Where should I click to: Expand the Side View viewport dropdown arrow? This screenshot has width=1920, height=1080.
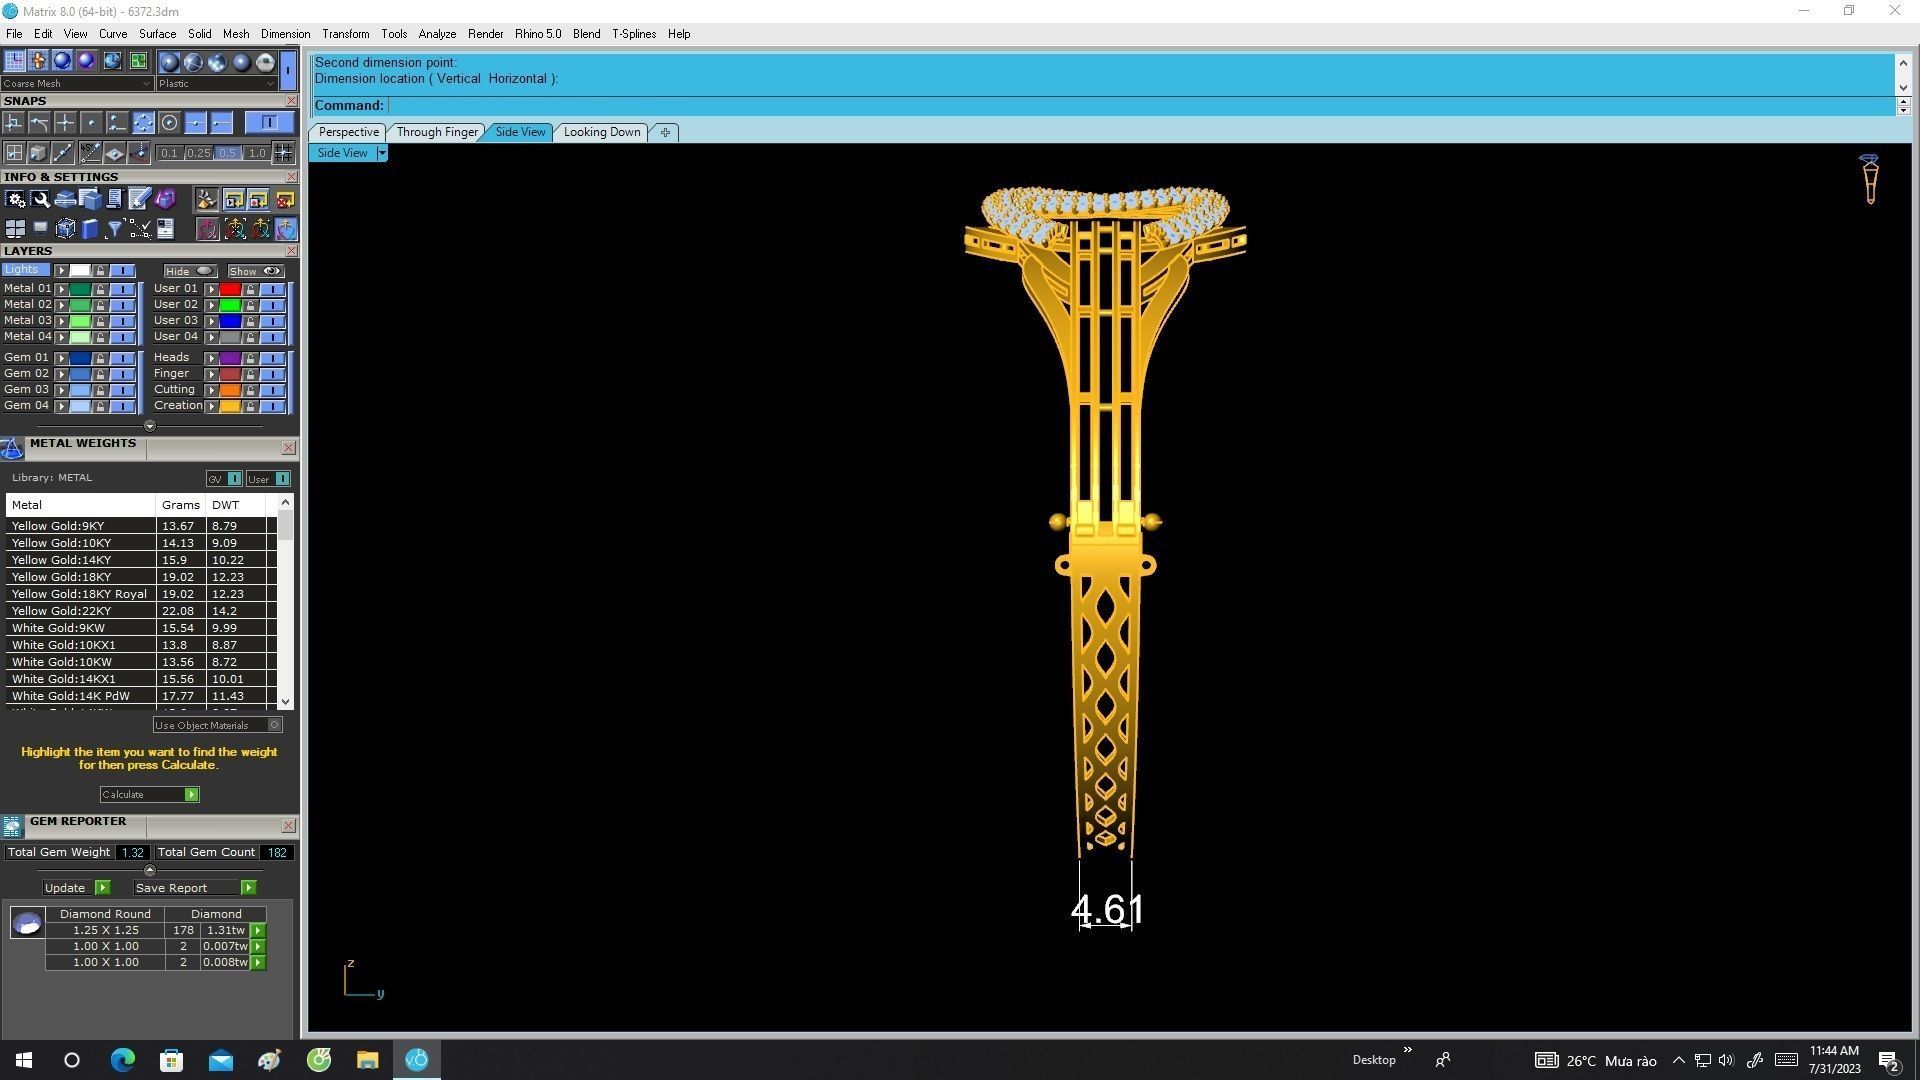click(x=382, y=153)
